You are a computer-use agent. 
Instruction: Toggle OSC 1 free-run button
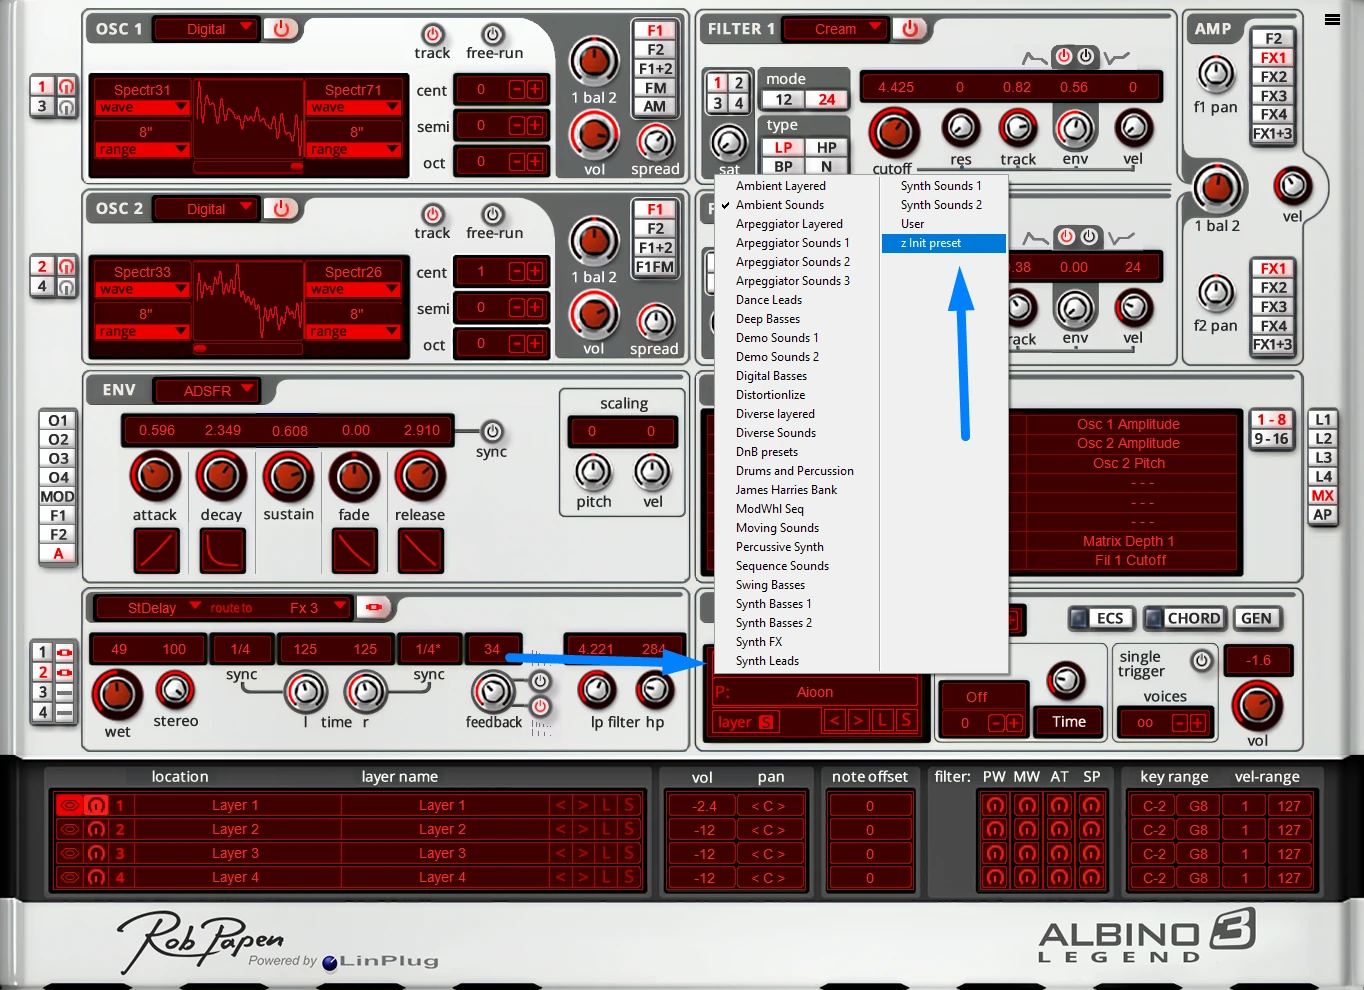click(493, 34)
